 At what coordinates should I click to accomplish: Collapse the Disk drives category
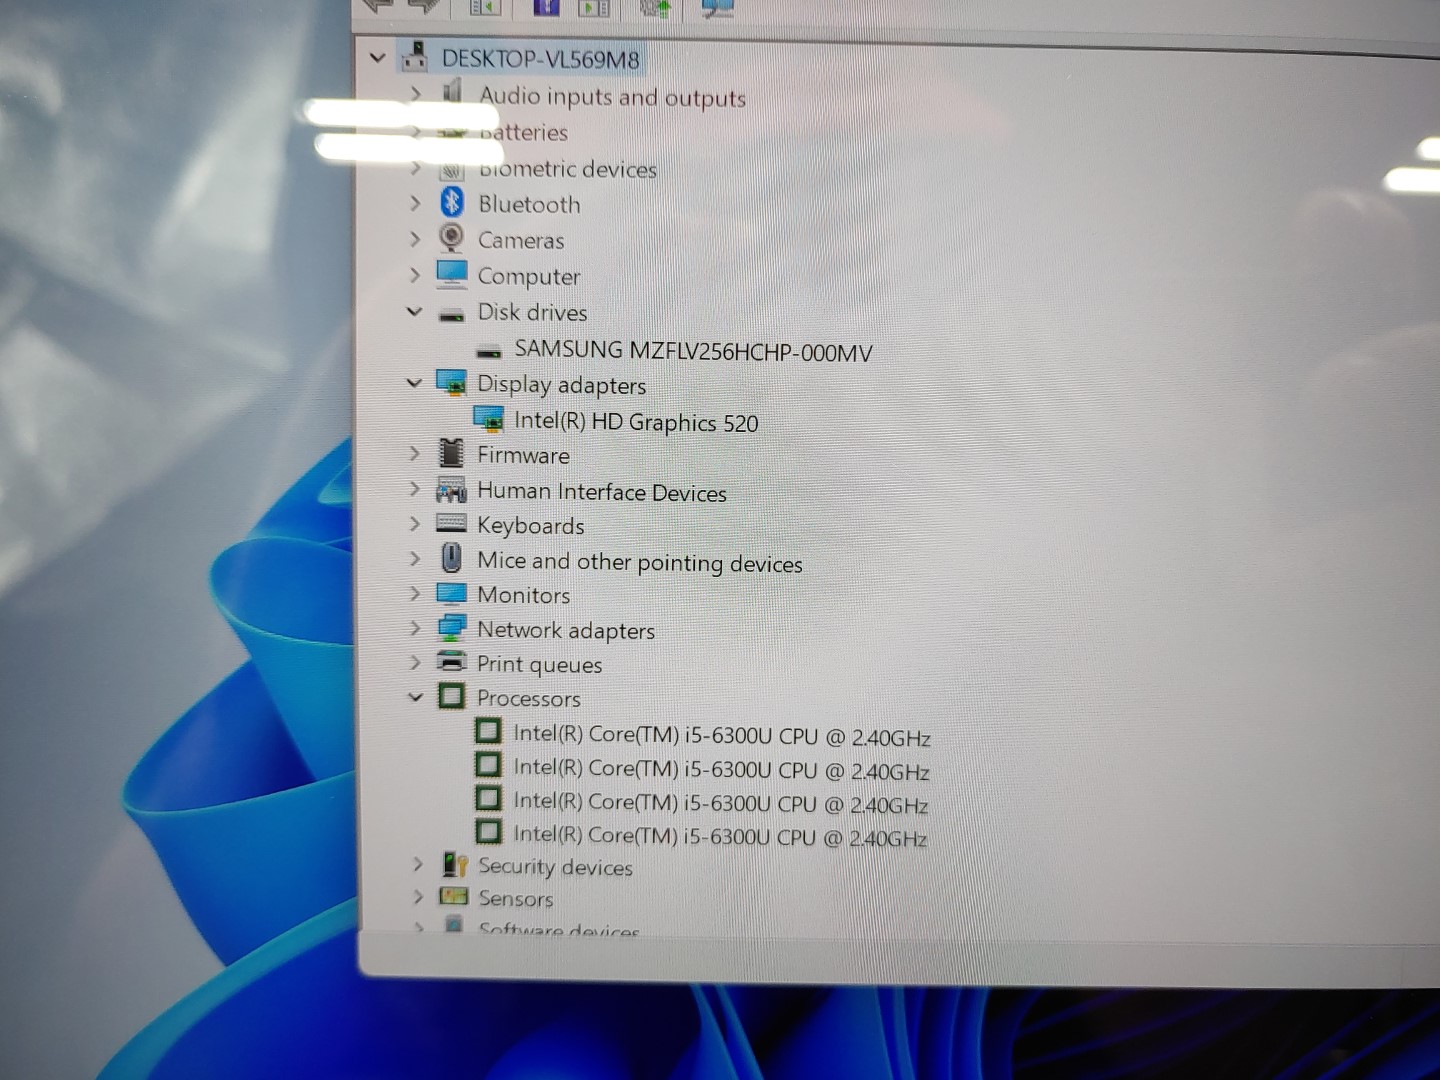pos(414,312)
